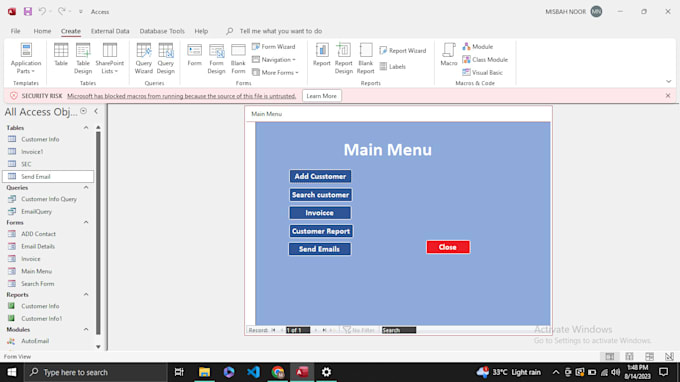The width and height of the screenshot is (680, 382).
Task: Collapse the navigation pane with shutter arrow
Action: tap(96, 111)
